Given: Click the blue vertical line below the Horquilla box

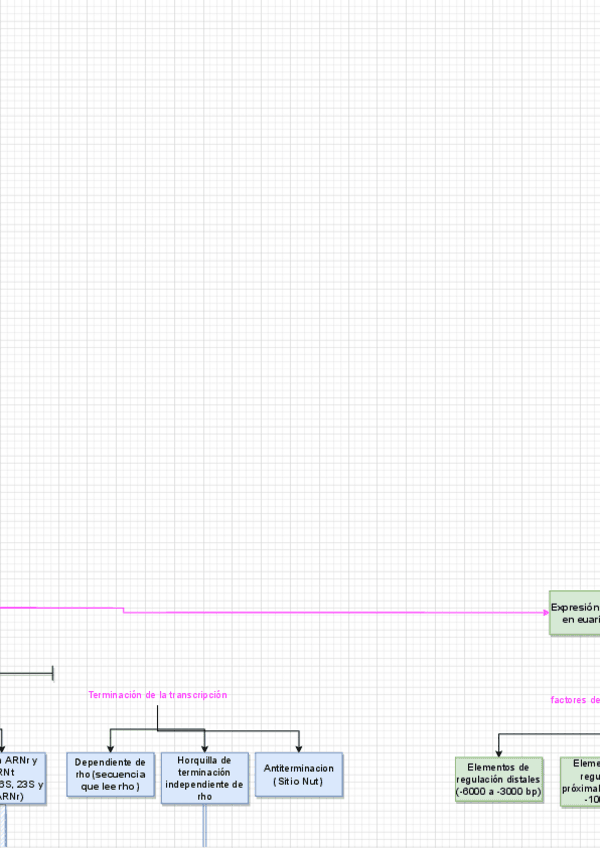Looking at the screenshot, I should (x=206, y=825).
